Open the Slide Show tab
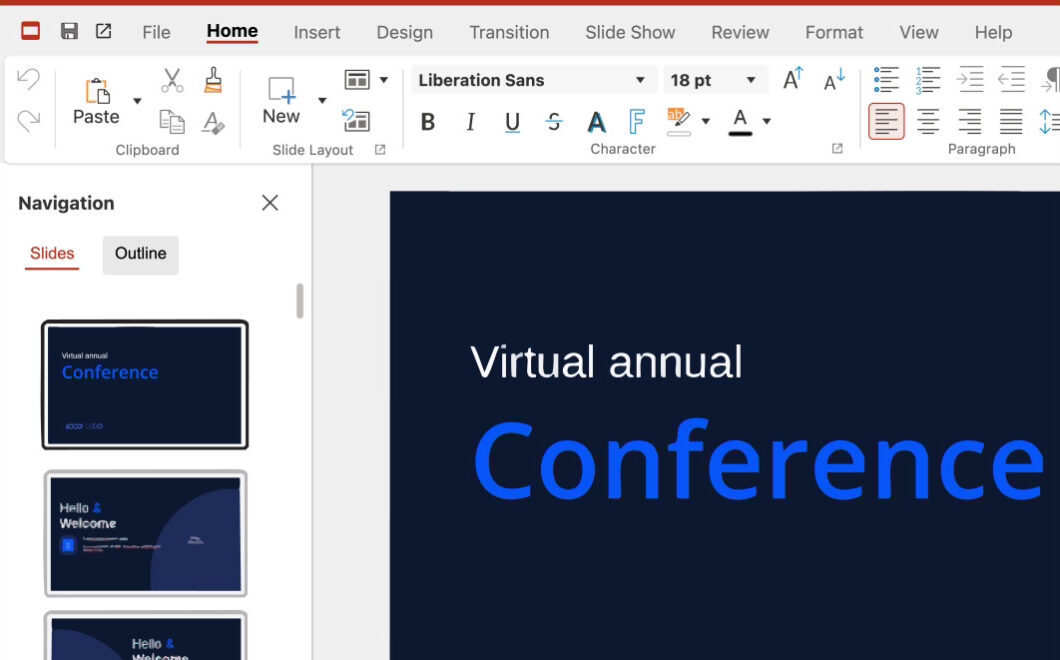 630,32
